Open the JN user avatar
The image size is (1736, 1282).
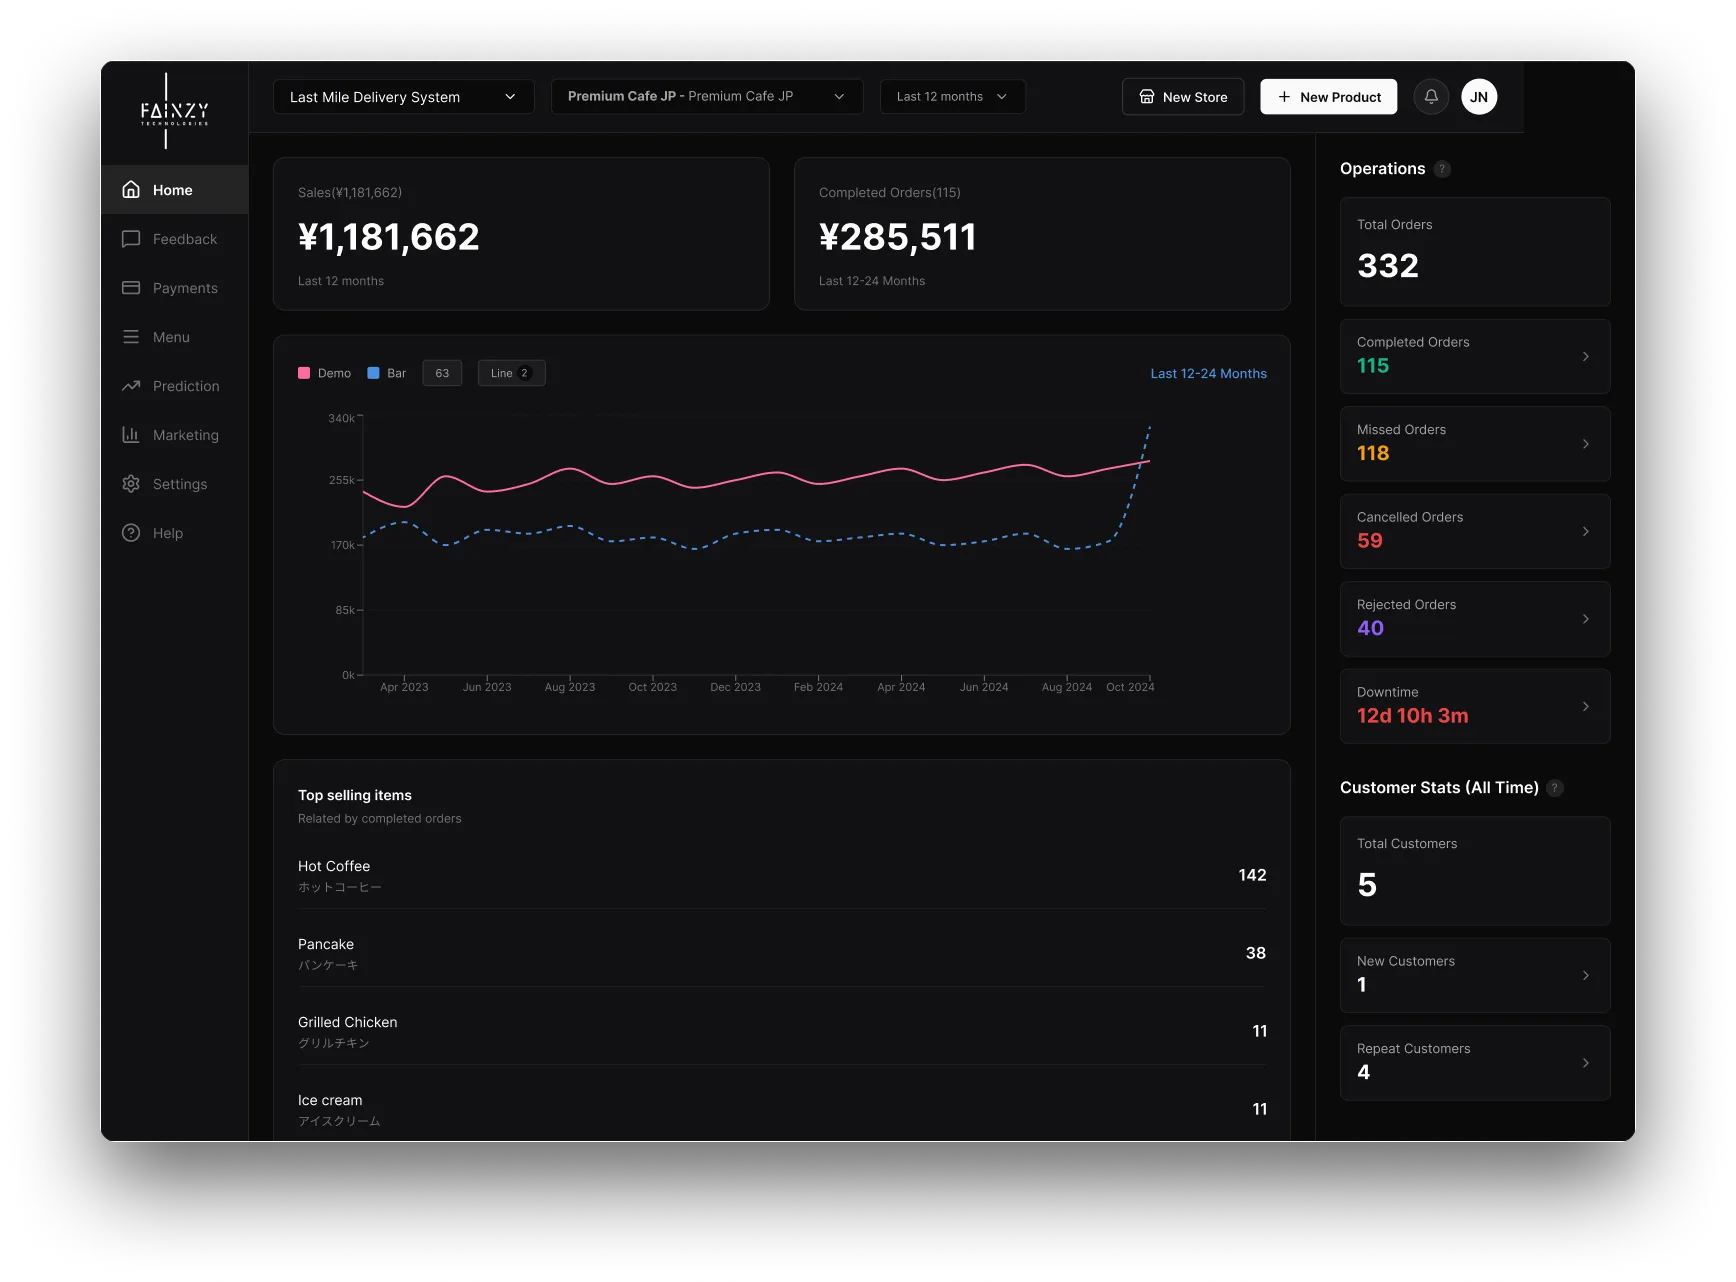click(x=1479, y=97)
